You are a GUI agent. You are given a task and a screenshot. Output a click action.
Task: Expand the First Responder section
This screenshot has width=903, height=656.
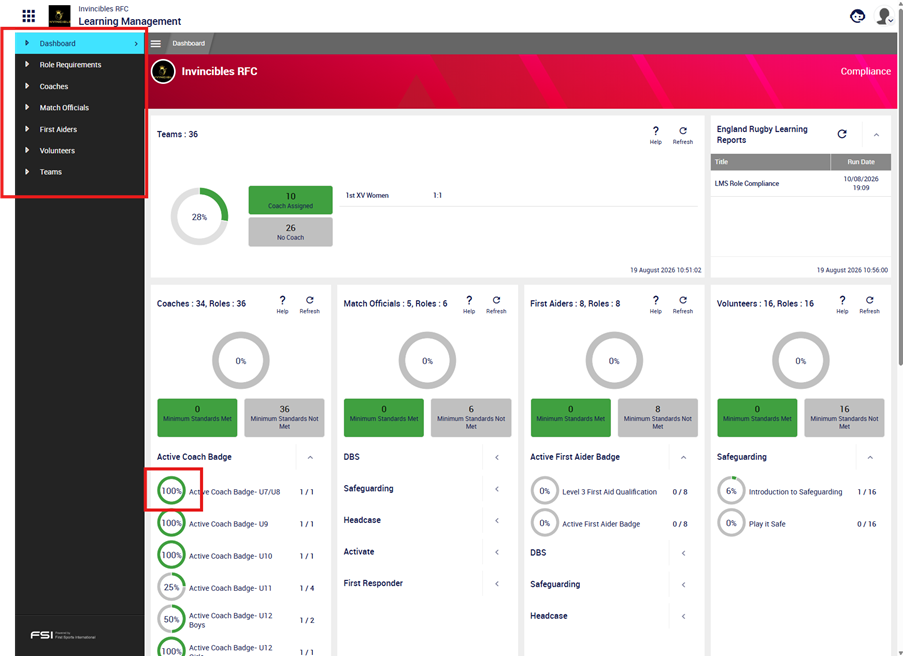[x=497, y=584]
